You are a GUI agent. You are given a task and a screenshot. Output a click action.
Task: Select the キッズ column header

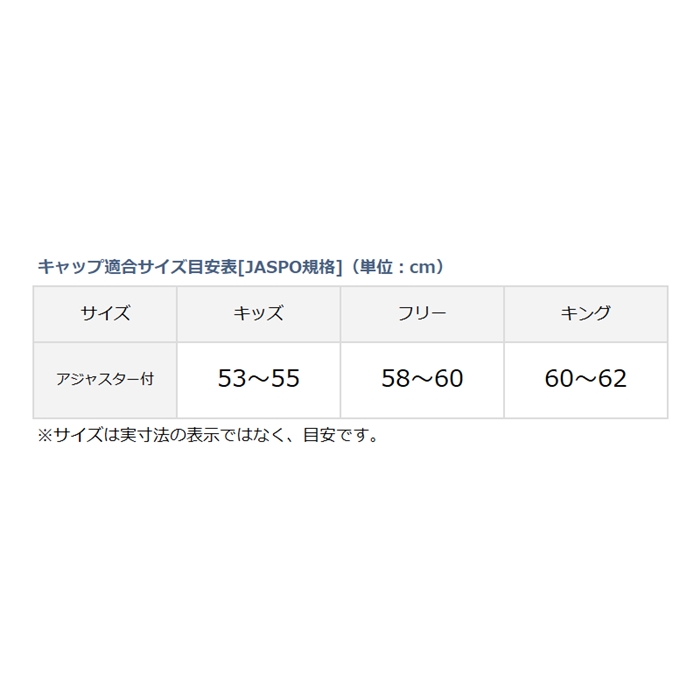pos(258,314)
